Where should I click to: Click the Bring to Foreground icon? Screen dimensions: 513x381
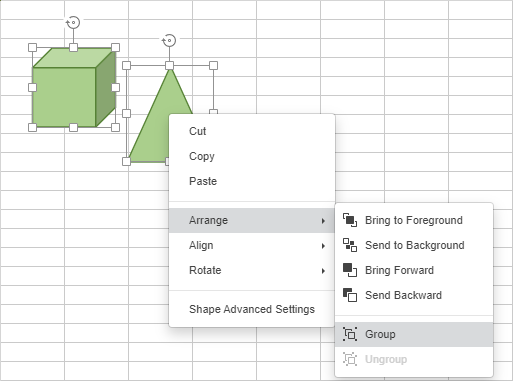[350, 220]
